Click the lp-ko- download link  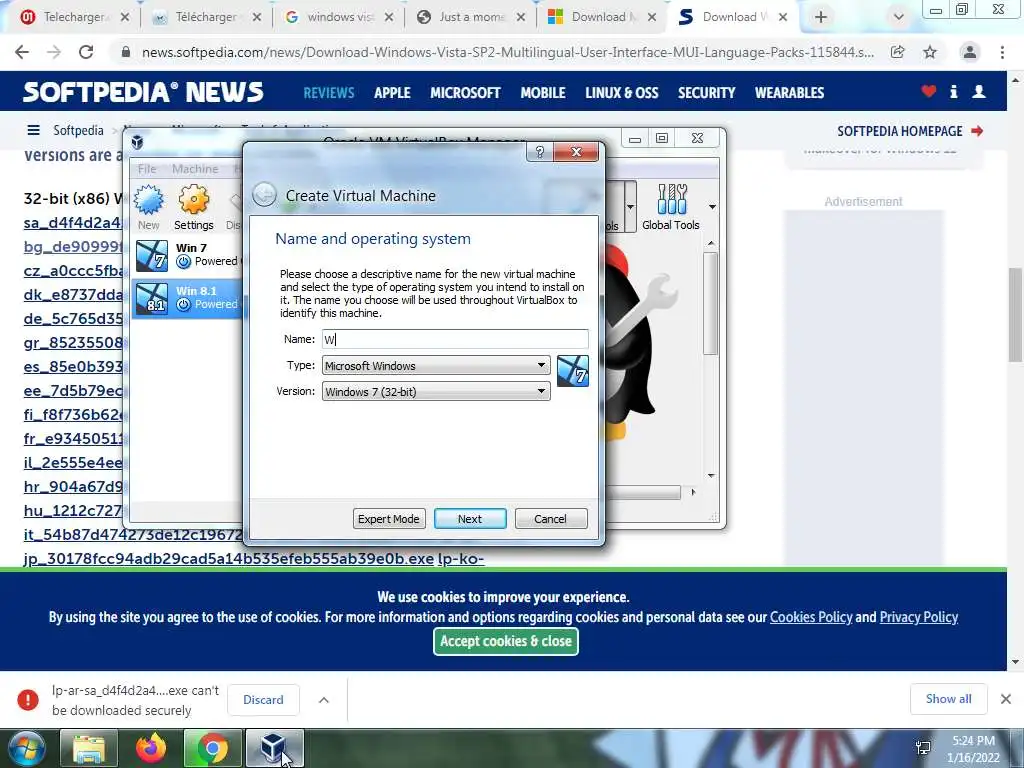pos(461,559)
